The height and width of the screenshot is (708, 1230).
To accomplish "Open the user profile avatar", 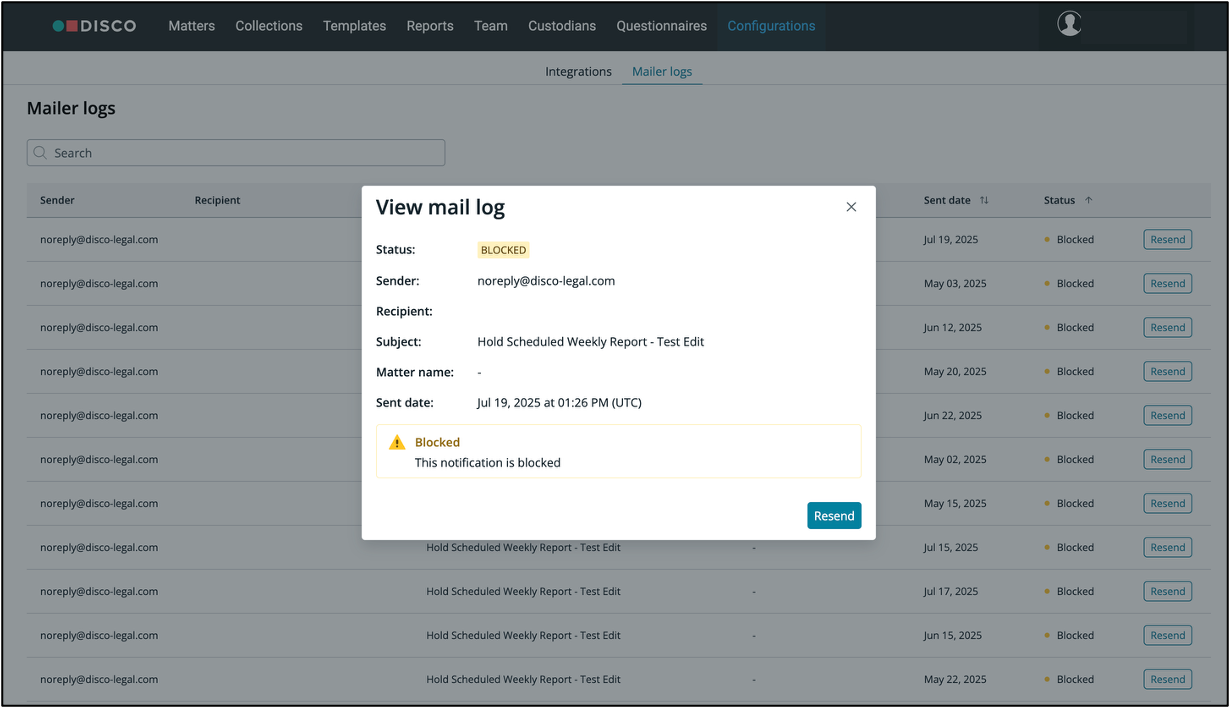I will pyautogui.click(x=1069, y=24).
